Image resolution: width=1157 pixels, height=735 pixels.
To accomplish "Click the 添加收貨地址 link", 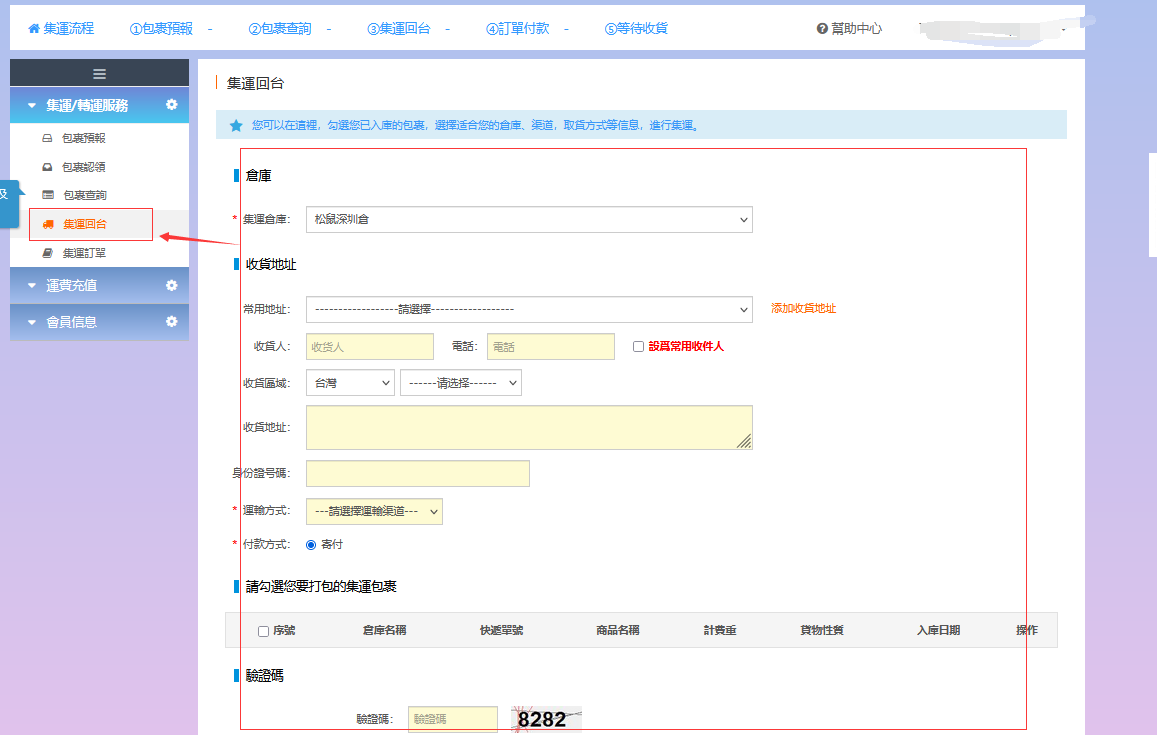I will [803, 309].
